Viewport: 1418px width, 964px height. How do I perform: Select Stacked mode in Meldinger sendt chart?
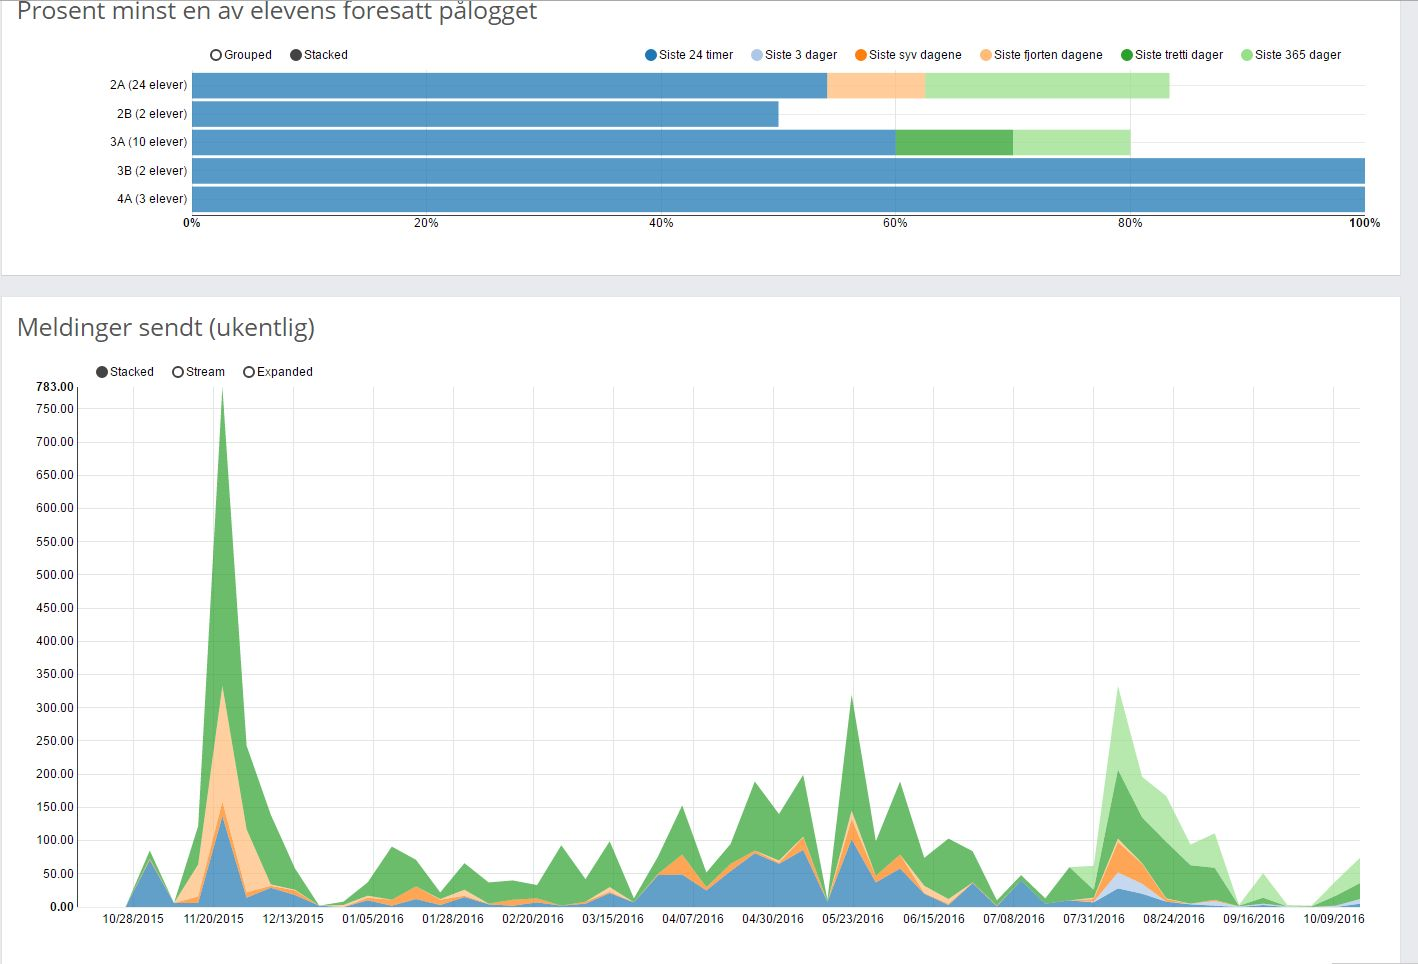(x=125, y=372)
